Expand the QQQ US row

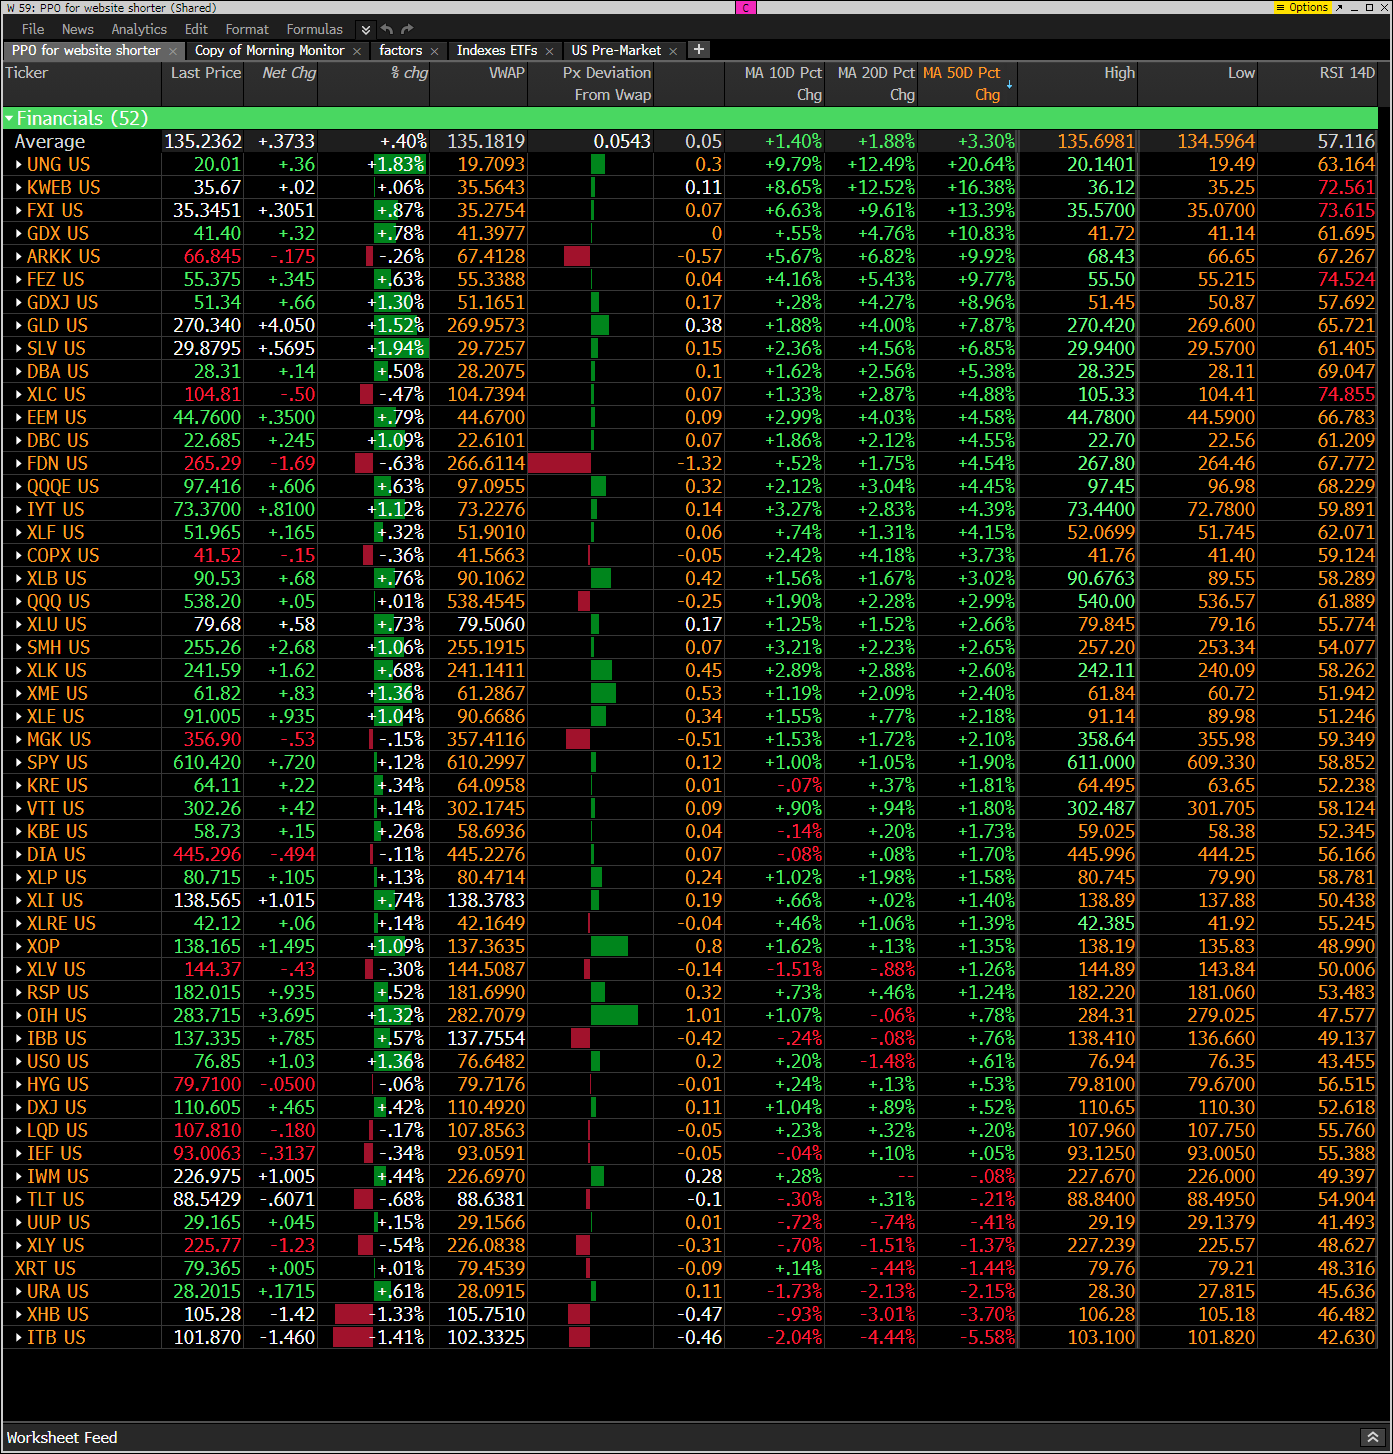pyautogui.click(x=19, y=601)
